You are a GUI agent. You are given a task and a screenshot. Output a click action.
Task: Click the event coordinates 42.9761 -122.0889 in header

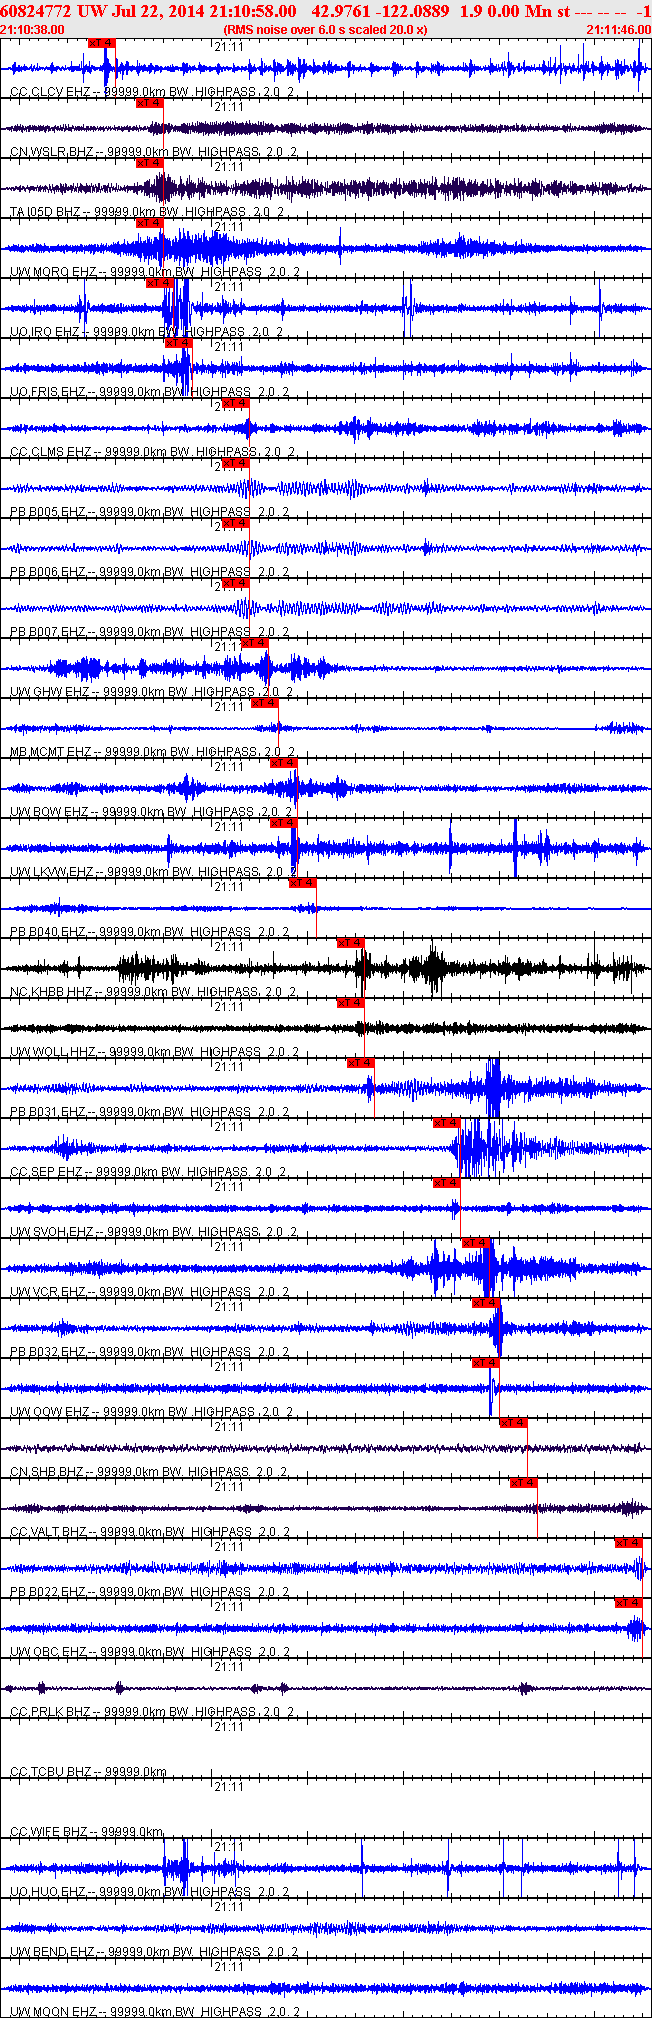pyautogui.click(x=374, y=11)
